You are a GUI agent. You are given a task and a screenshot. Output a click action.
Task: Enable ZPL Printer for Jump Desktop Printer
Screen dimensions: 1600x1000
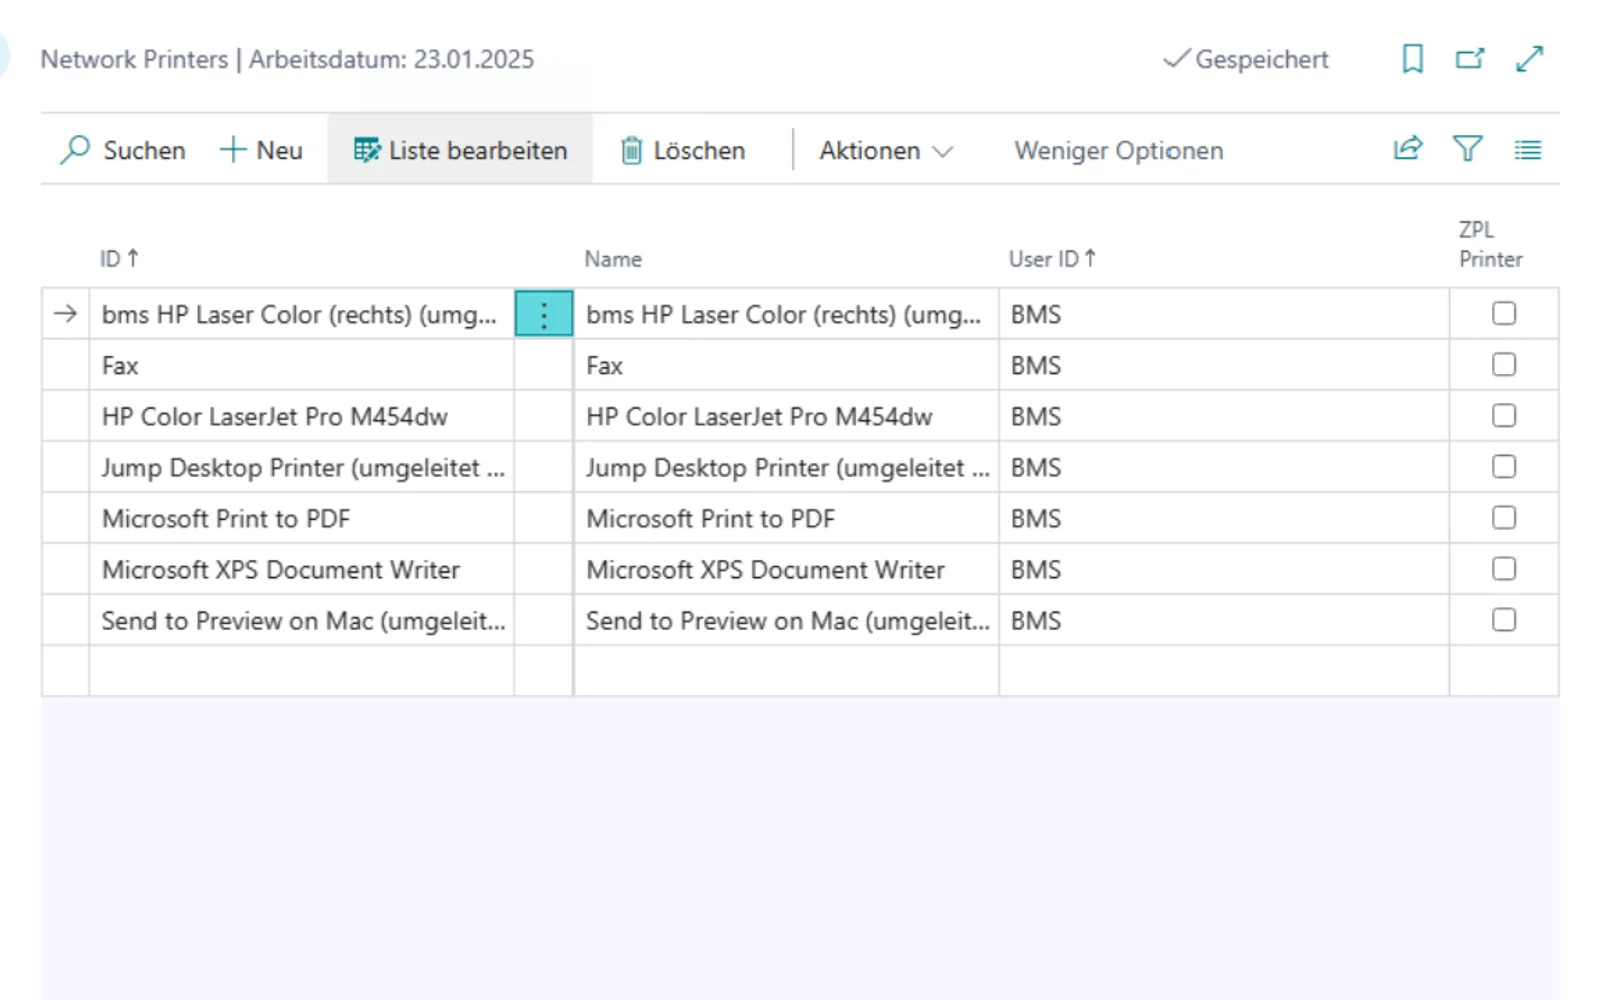tap(1504, 466)
